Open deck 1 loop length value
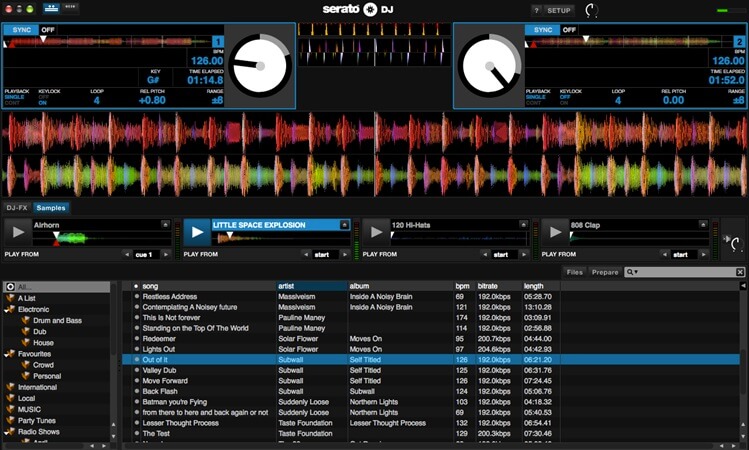Image resolution: width=749 pixels, height=450 pixels. 96,100
